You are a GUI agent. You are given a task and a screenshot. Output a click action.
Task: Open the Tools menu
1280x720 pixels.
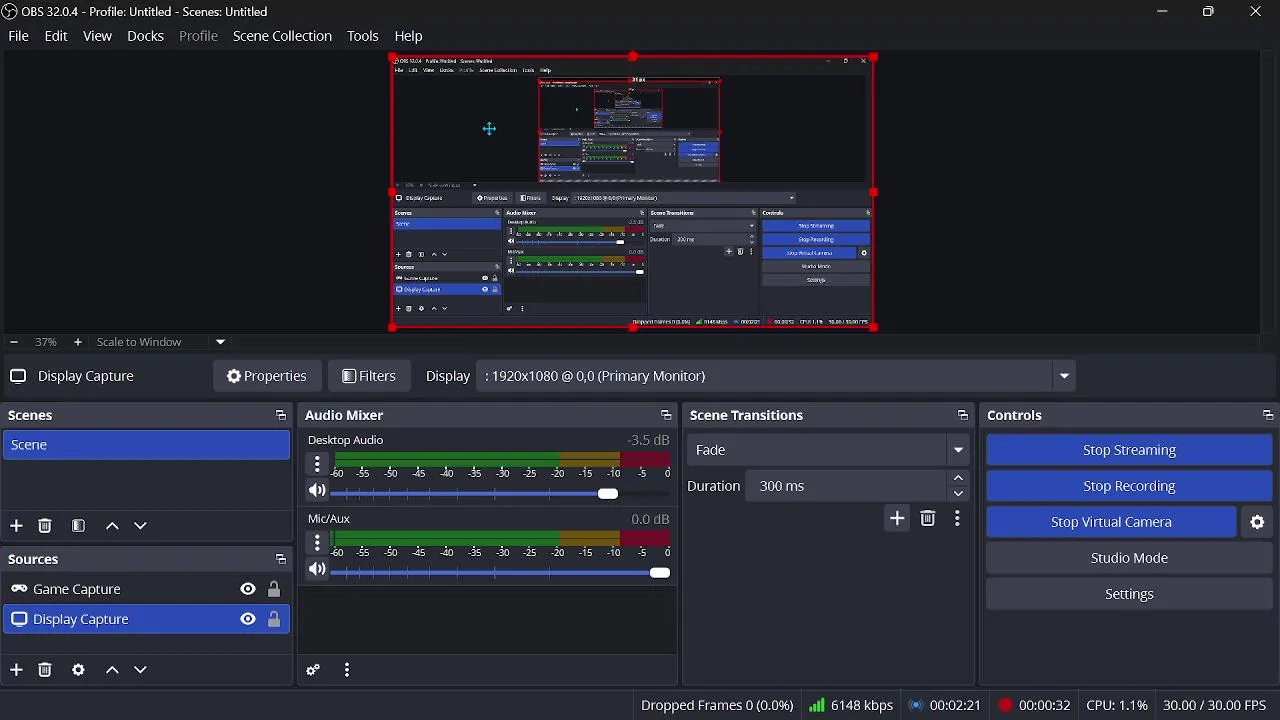click(x=363, y=36)
